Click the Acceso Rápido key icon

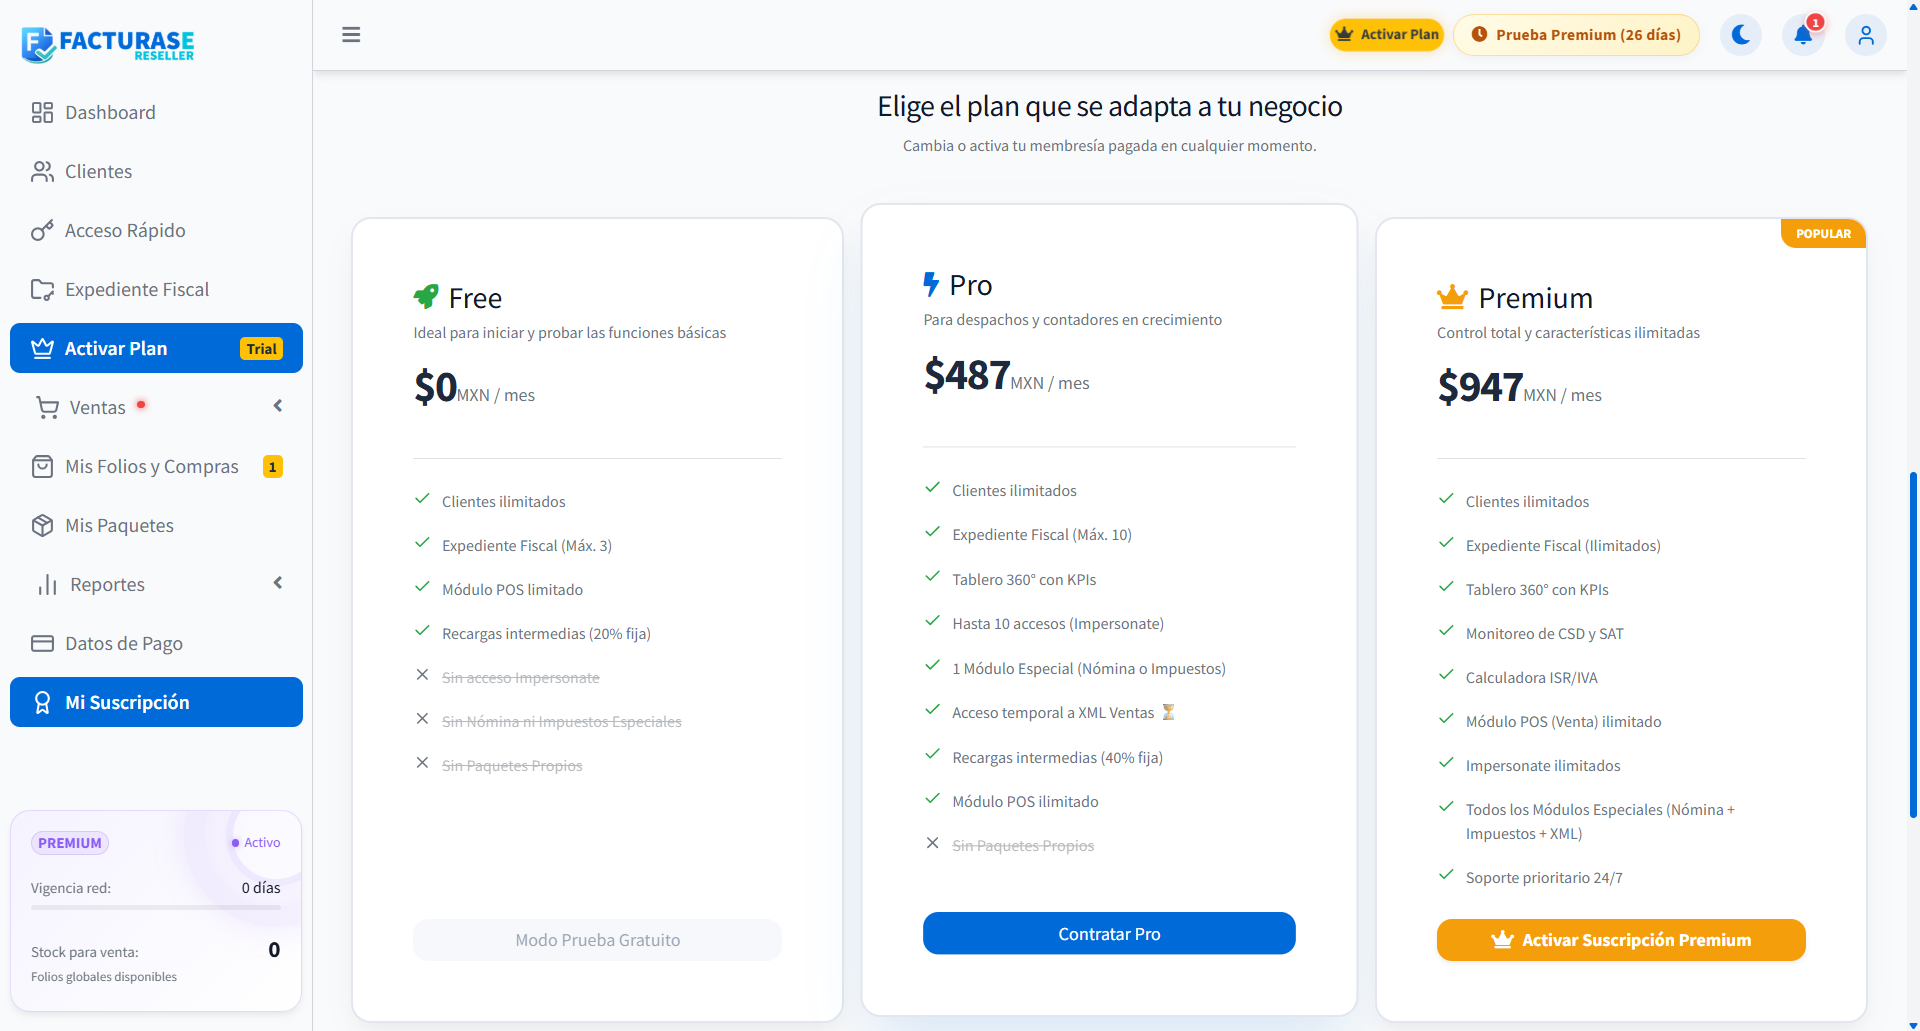coord(42,231)
